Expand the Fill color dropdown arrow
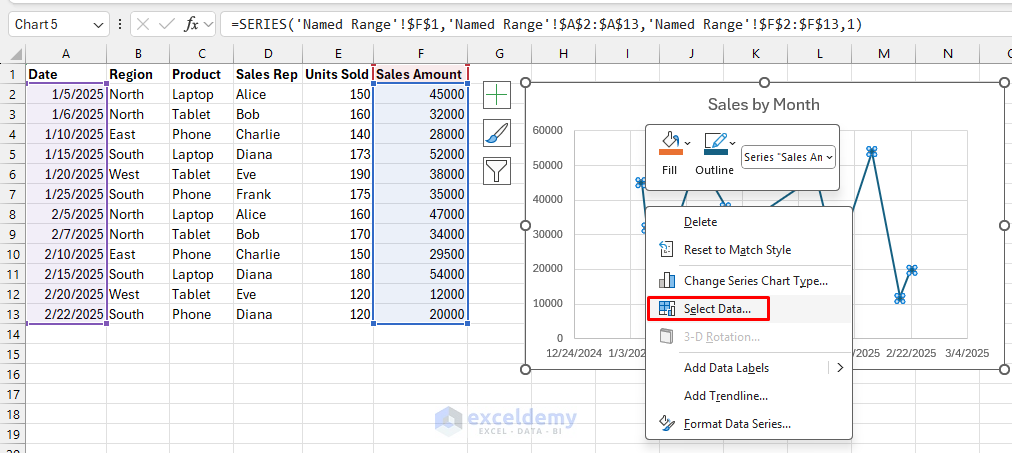This screenshot has width=1012, height=453. pyautogui.click(x=687, y=143)
